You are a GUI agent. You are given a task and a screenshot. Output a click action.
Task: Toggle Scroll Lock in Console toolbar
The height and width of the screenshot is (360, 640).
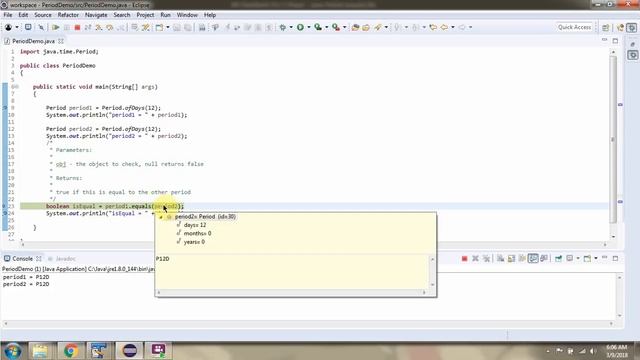point(511,258)
